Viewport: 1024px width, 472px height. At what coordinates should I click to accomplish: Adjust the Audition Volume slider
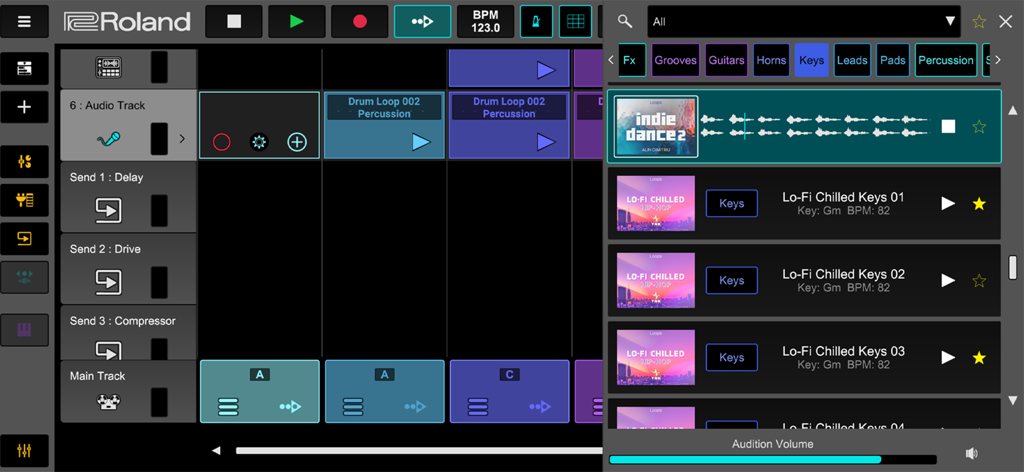773,460
